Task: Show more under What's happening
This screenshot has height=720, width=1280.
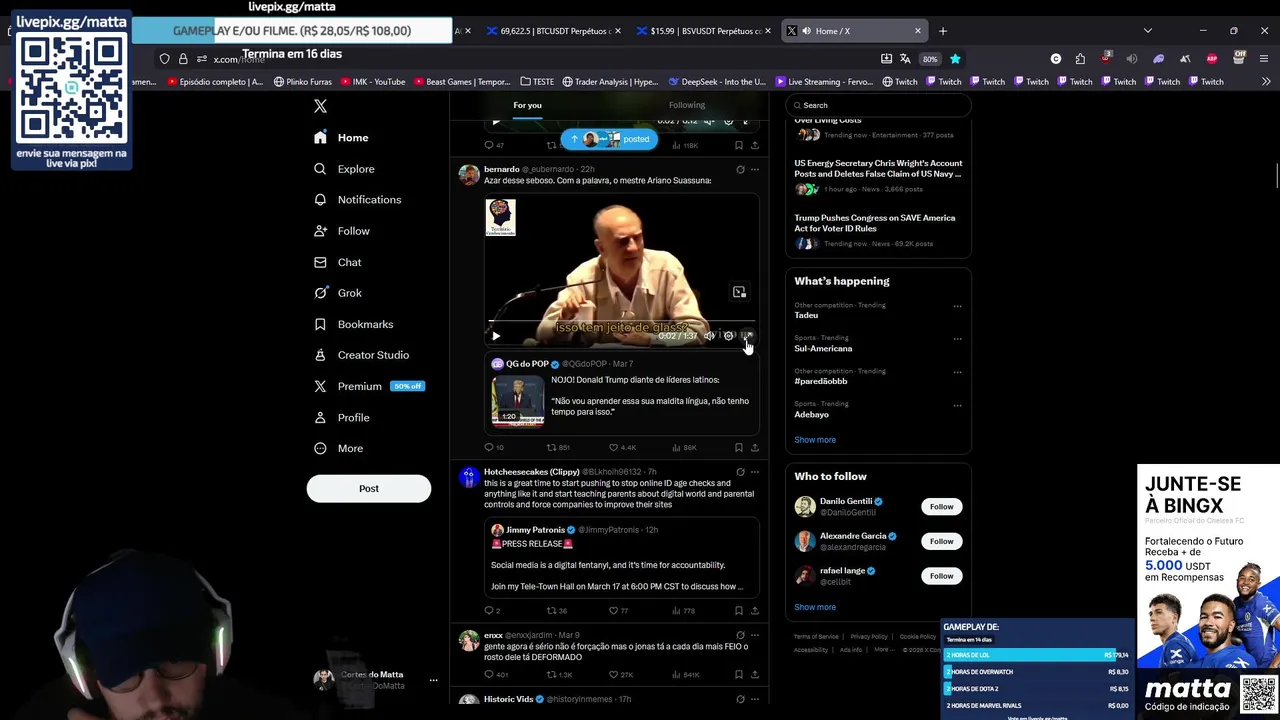Action: point(815,440)
